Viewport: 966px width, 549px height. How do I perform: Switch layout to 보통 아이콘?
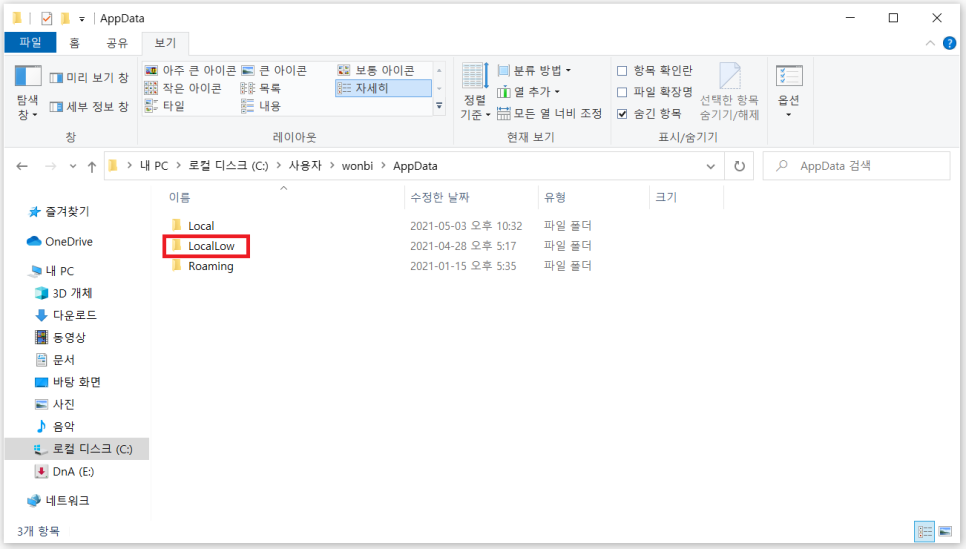(376, 70)
